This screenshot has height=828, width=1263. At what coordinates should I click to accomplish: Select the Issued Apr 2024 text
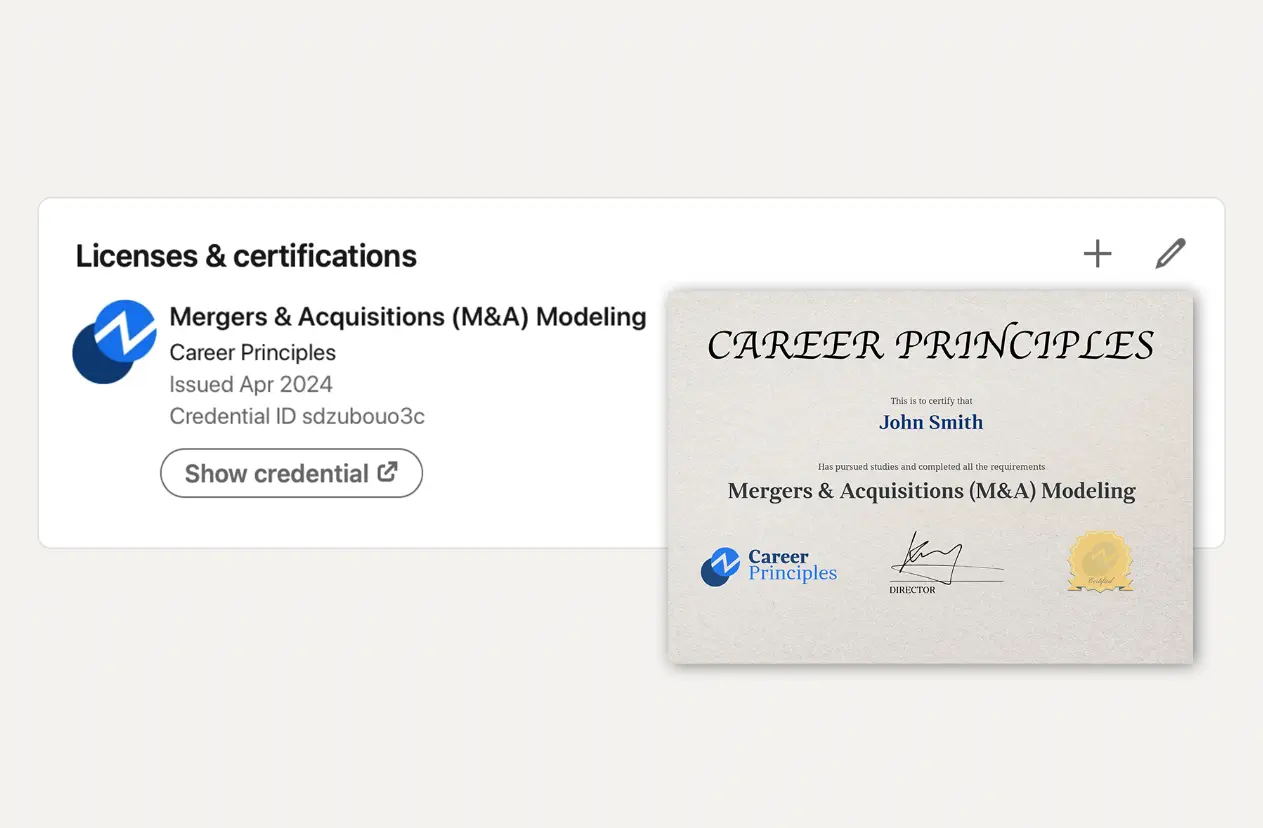point(251,384)
